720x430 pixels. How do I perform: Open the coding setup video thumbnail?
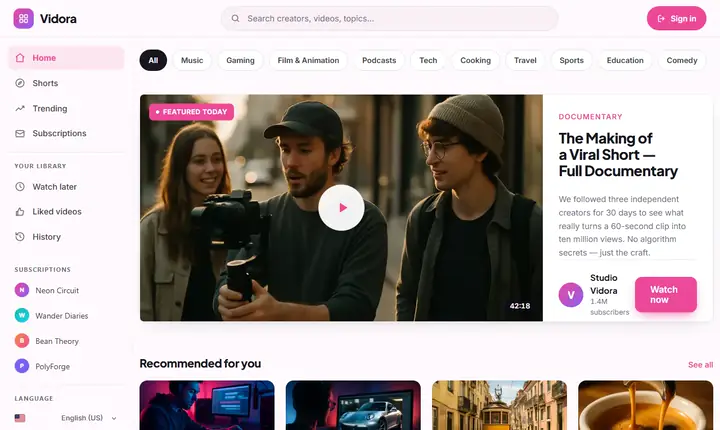click(207, 405)
